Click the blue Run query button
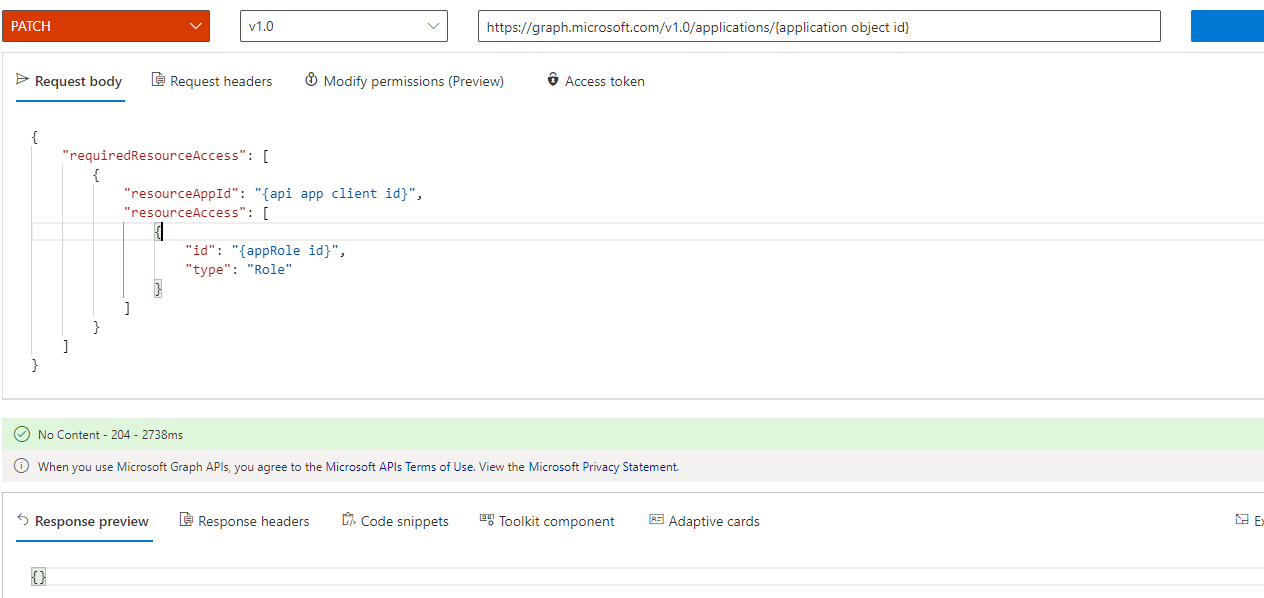Viewport: 1264px width, 598px height. point(1227,25)
